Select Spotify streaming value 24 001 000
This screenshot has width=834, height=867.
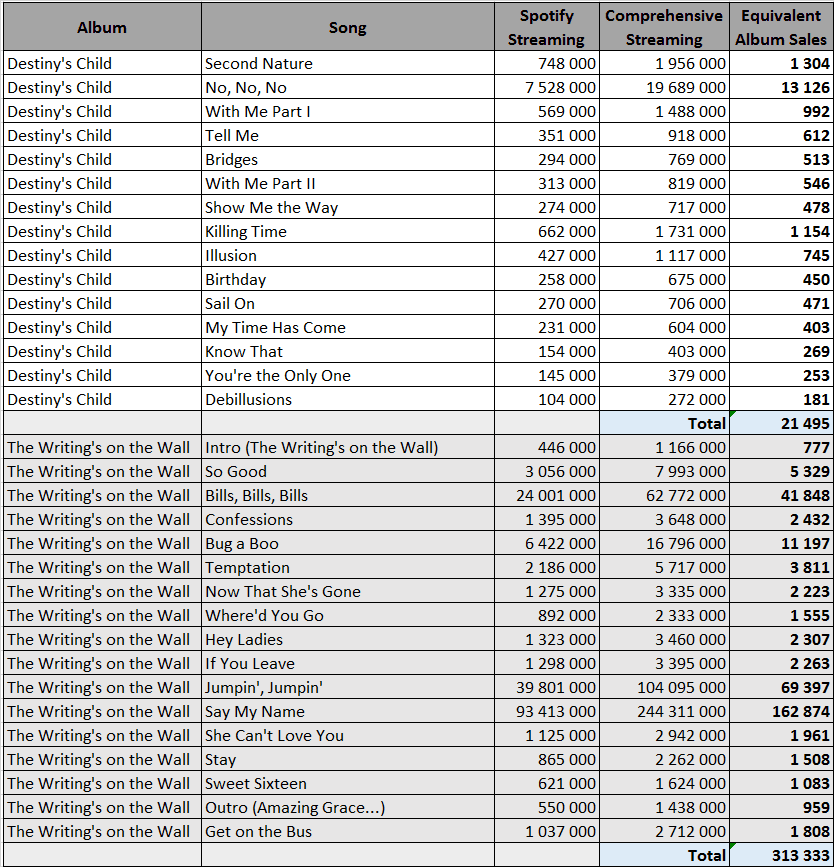pyautogui.click(x=547, y=495)
